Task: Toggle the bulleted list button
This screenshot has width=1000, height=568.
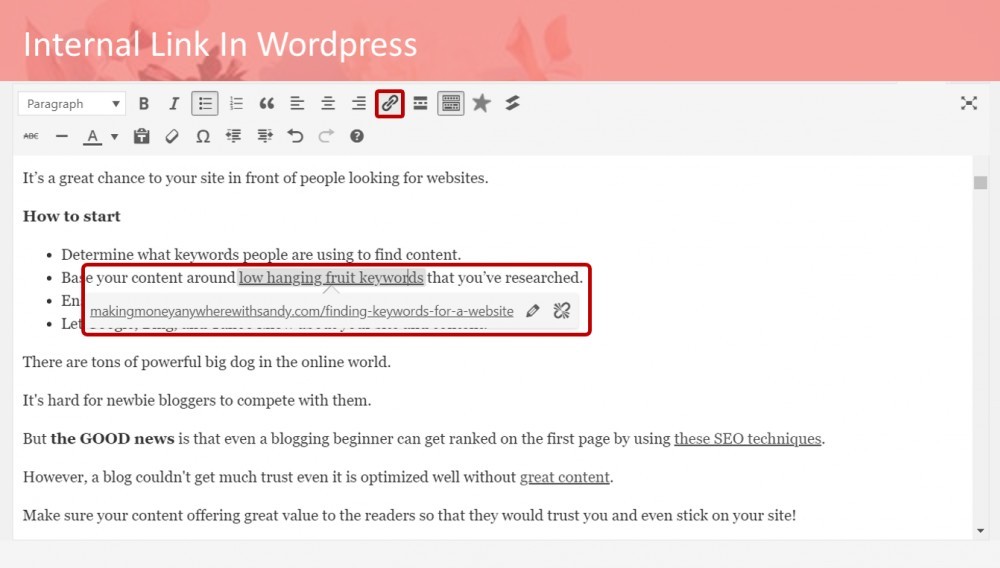Action: point(205,103)
